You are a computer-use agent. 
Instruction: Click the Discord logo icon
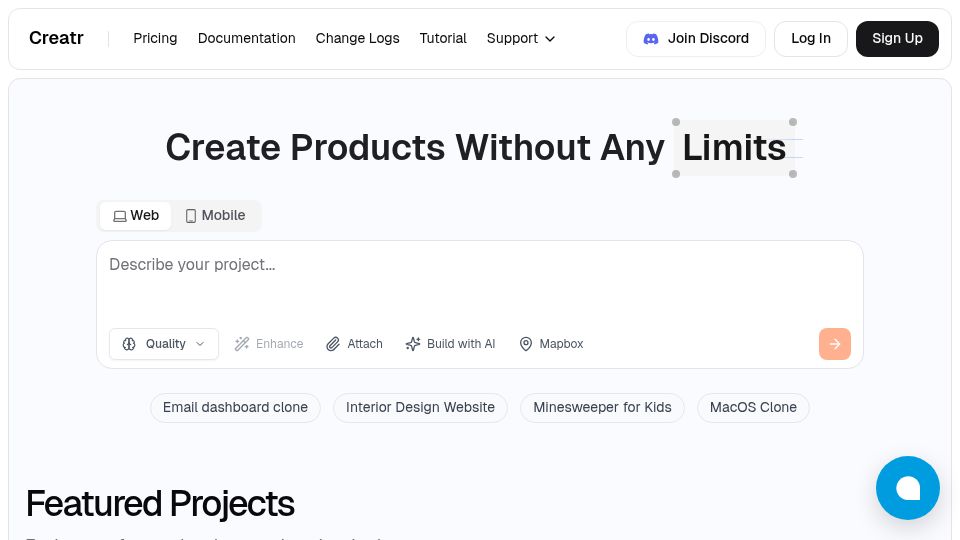651,39
